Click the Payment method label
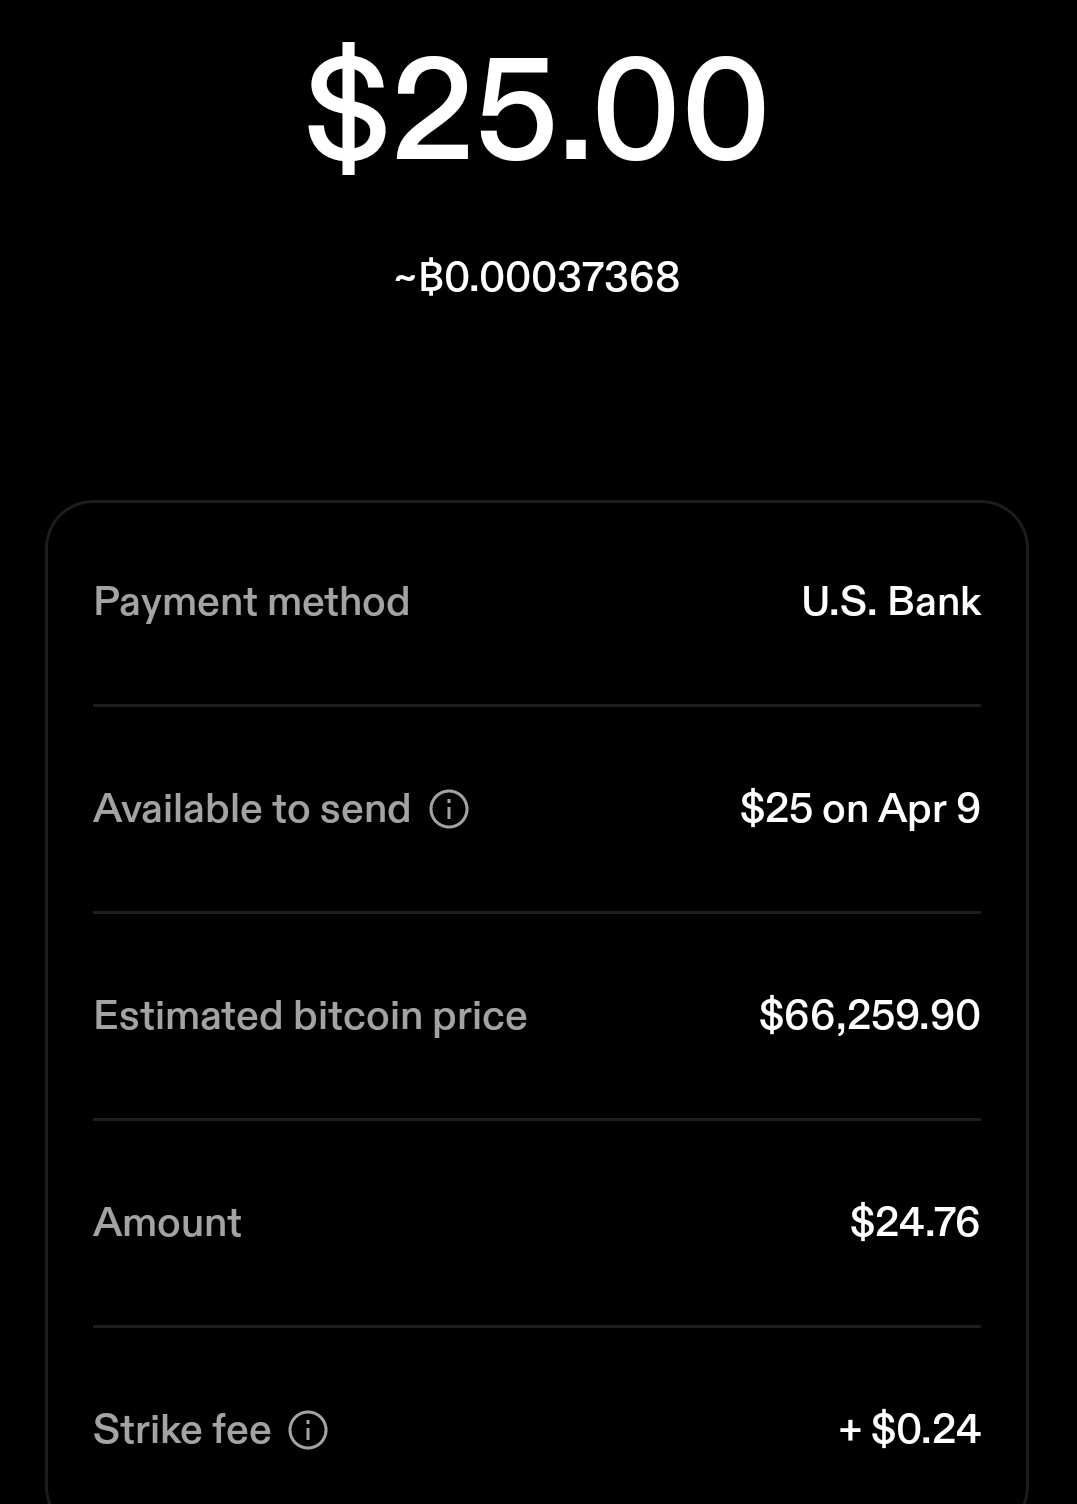 [251, 602]
